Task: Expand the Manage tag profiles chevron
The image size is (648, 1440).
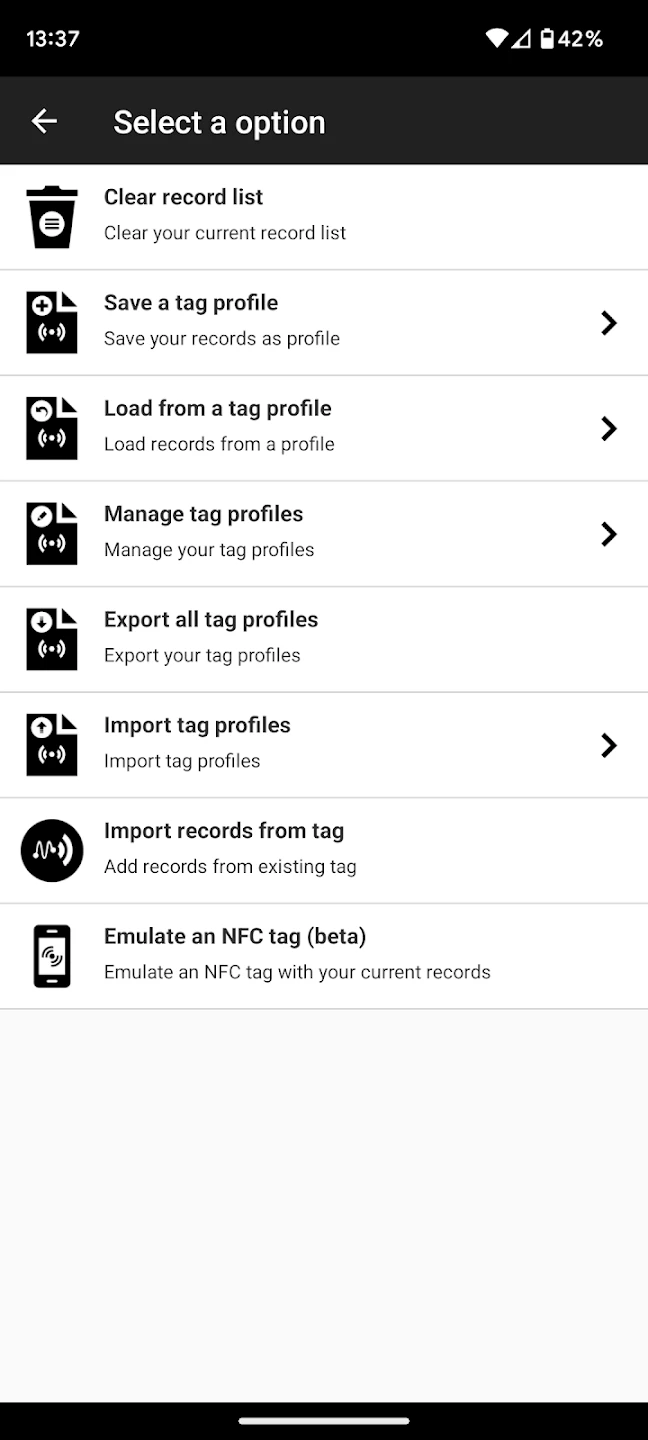Action: click(x=608, y=534)
